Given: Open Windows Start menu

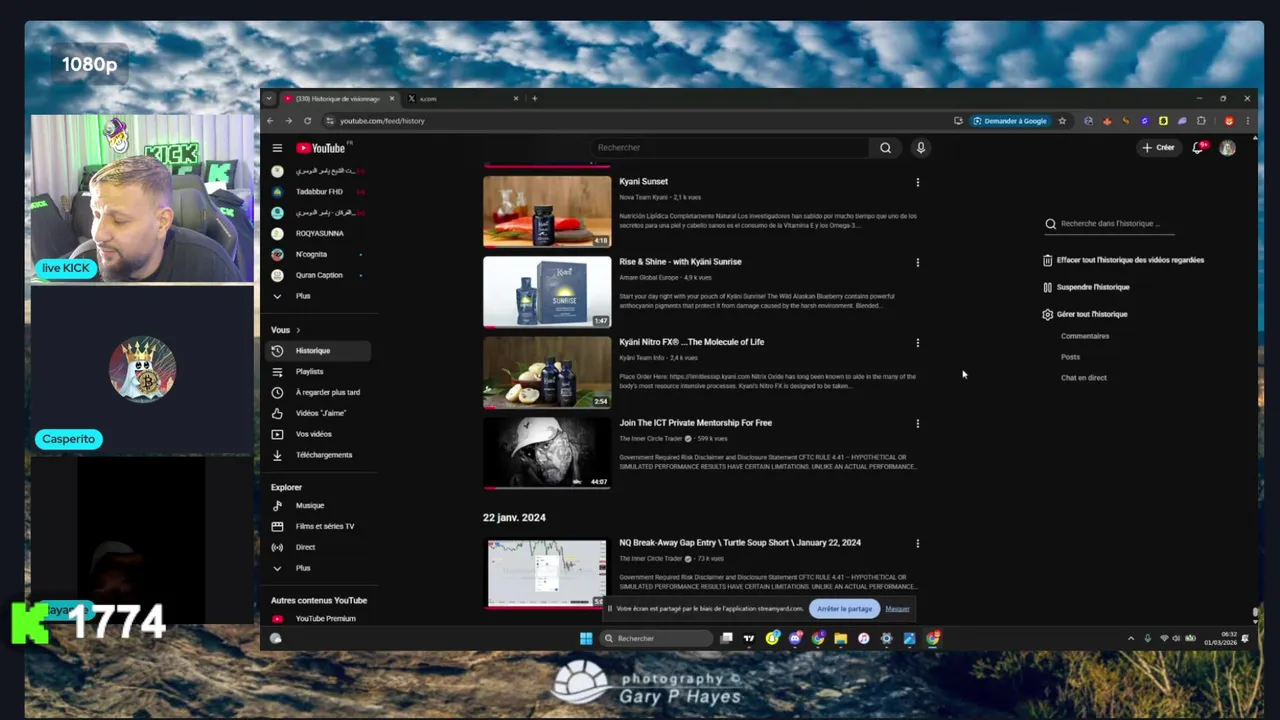Looking at the screenshot, I should click(586, 638).
